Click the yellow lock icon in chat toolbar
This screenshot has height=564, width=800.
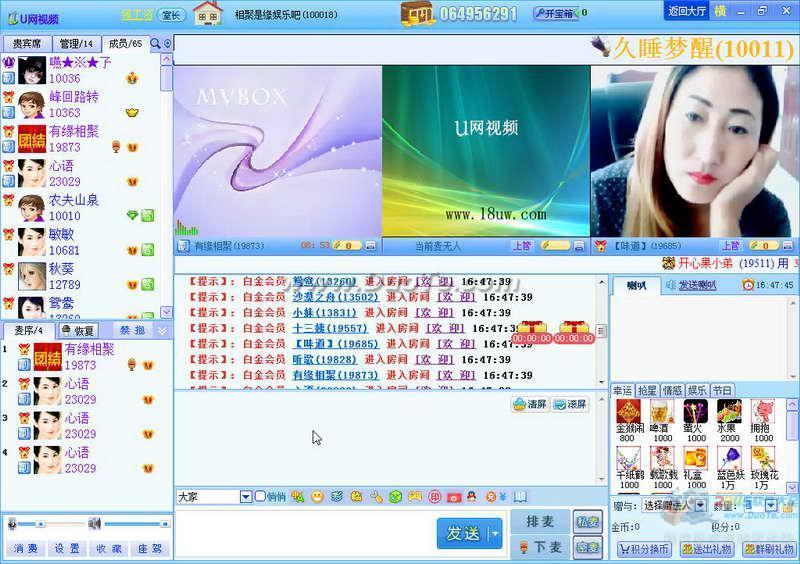click(x=357, y=496)
